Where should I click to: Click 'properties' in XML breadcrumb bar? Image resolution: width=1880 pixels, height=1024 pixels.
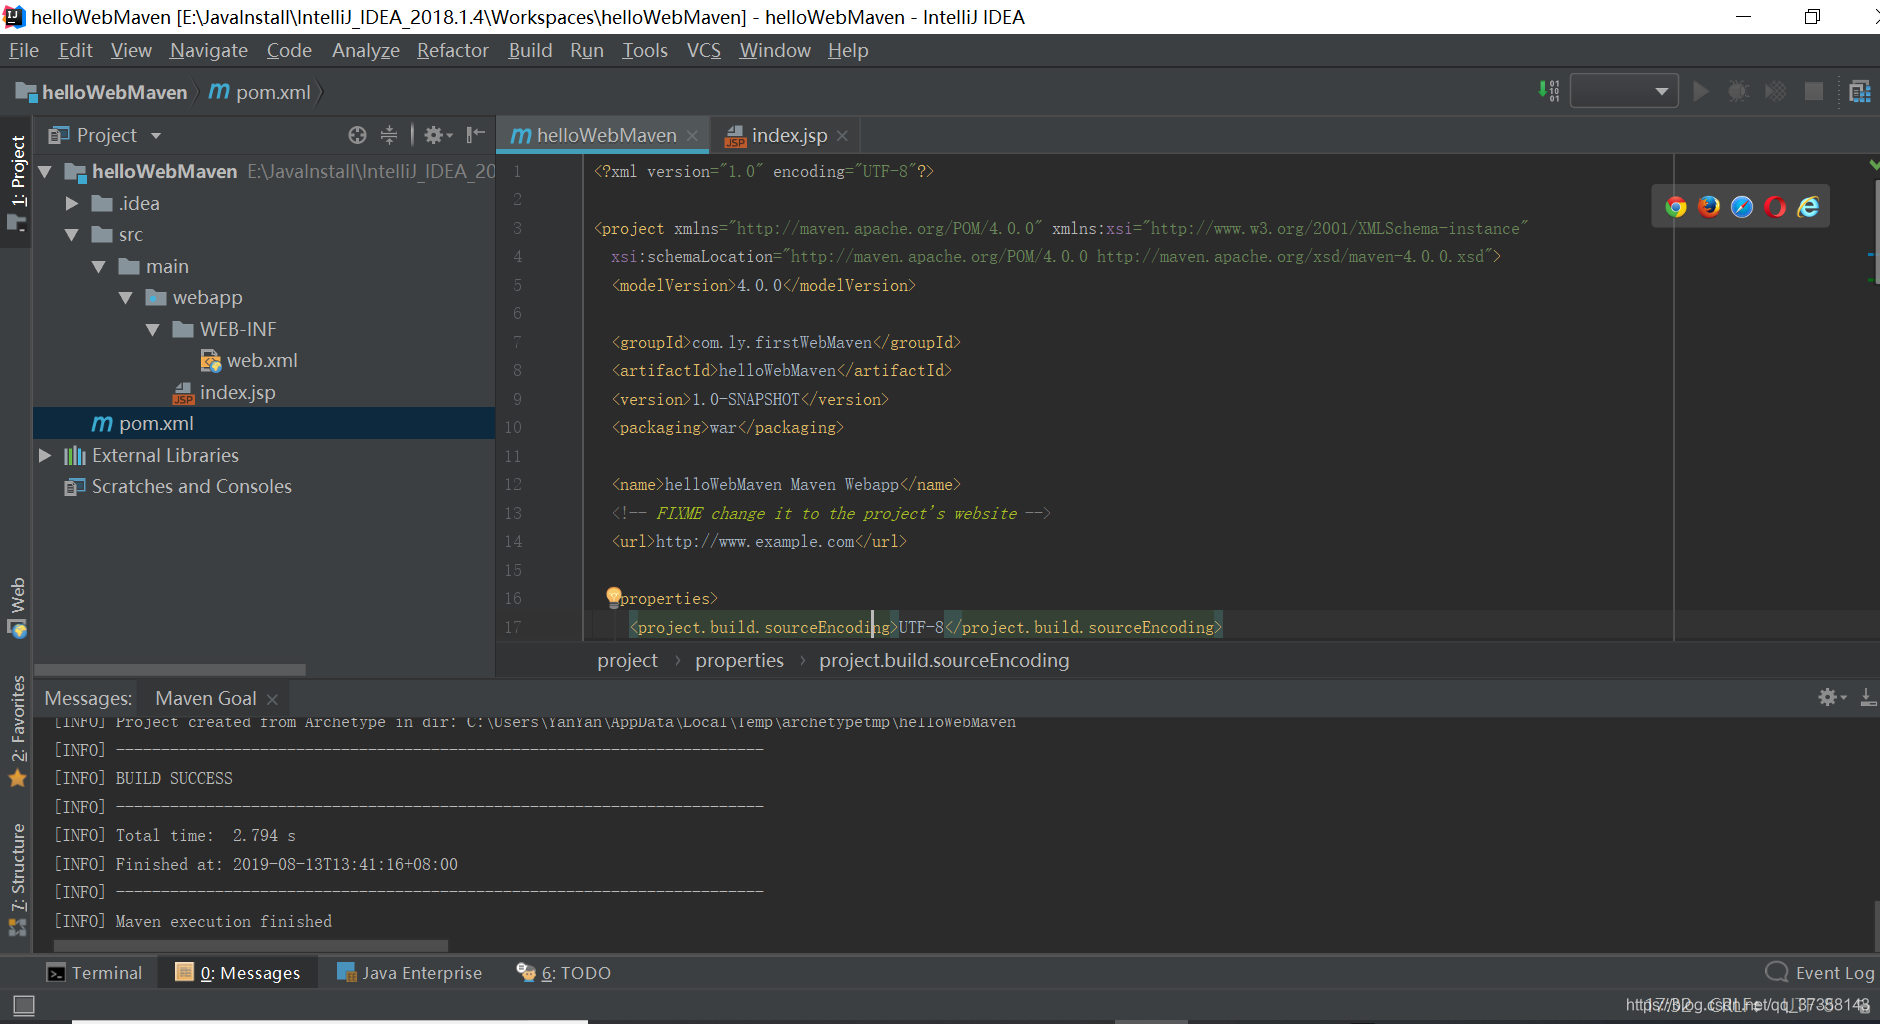pos(739,660)
